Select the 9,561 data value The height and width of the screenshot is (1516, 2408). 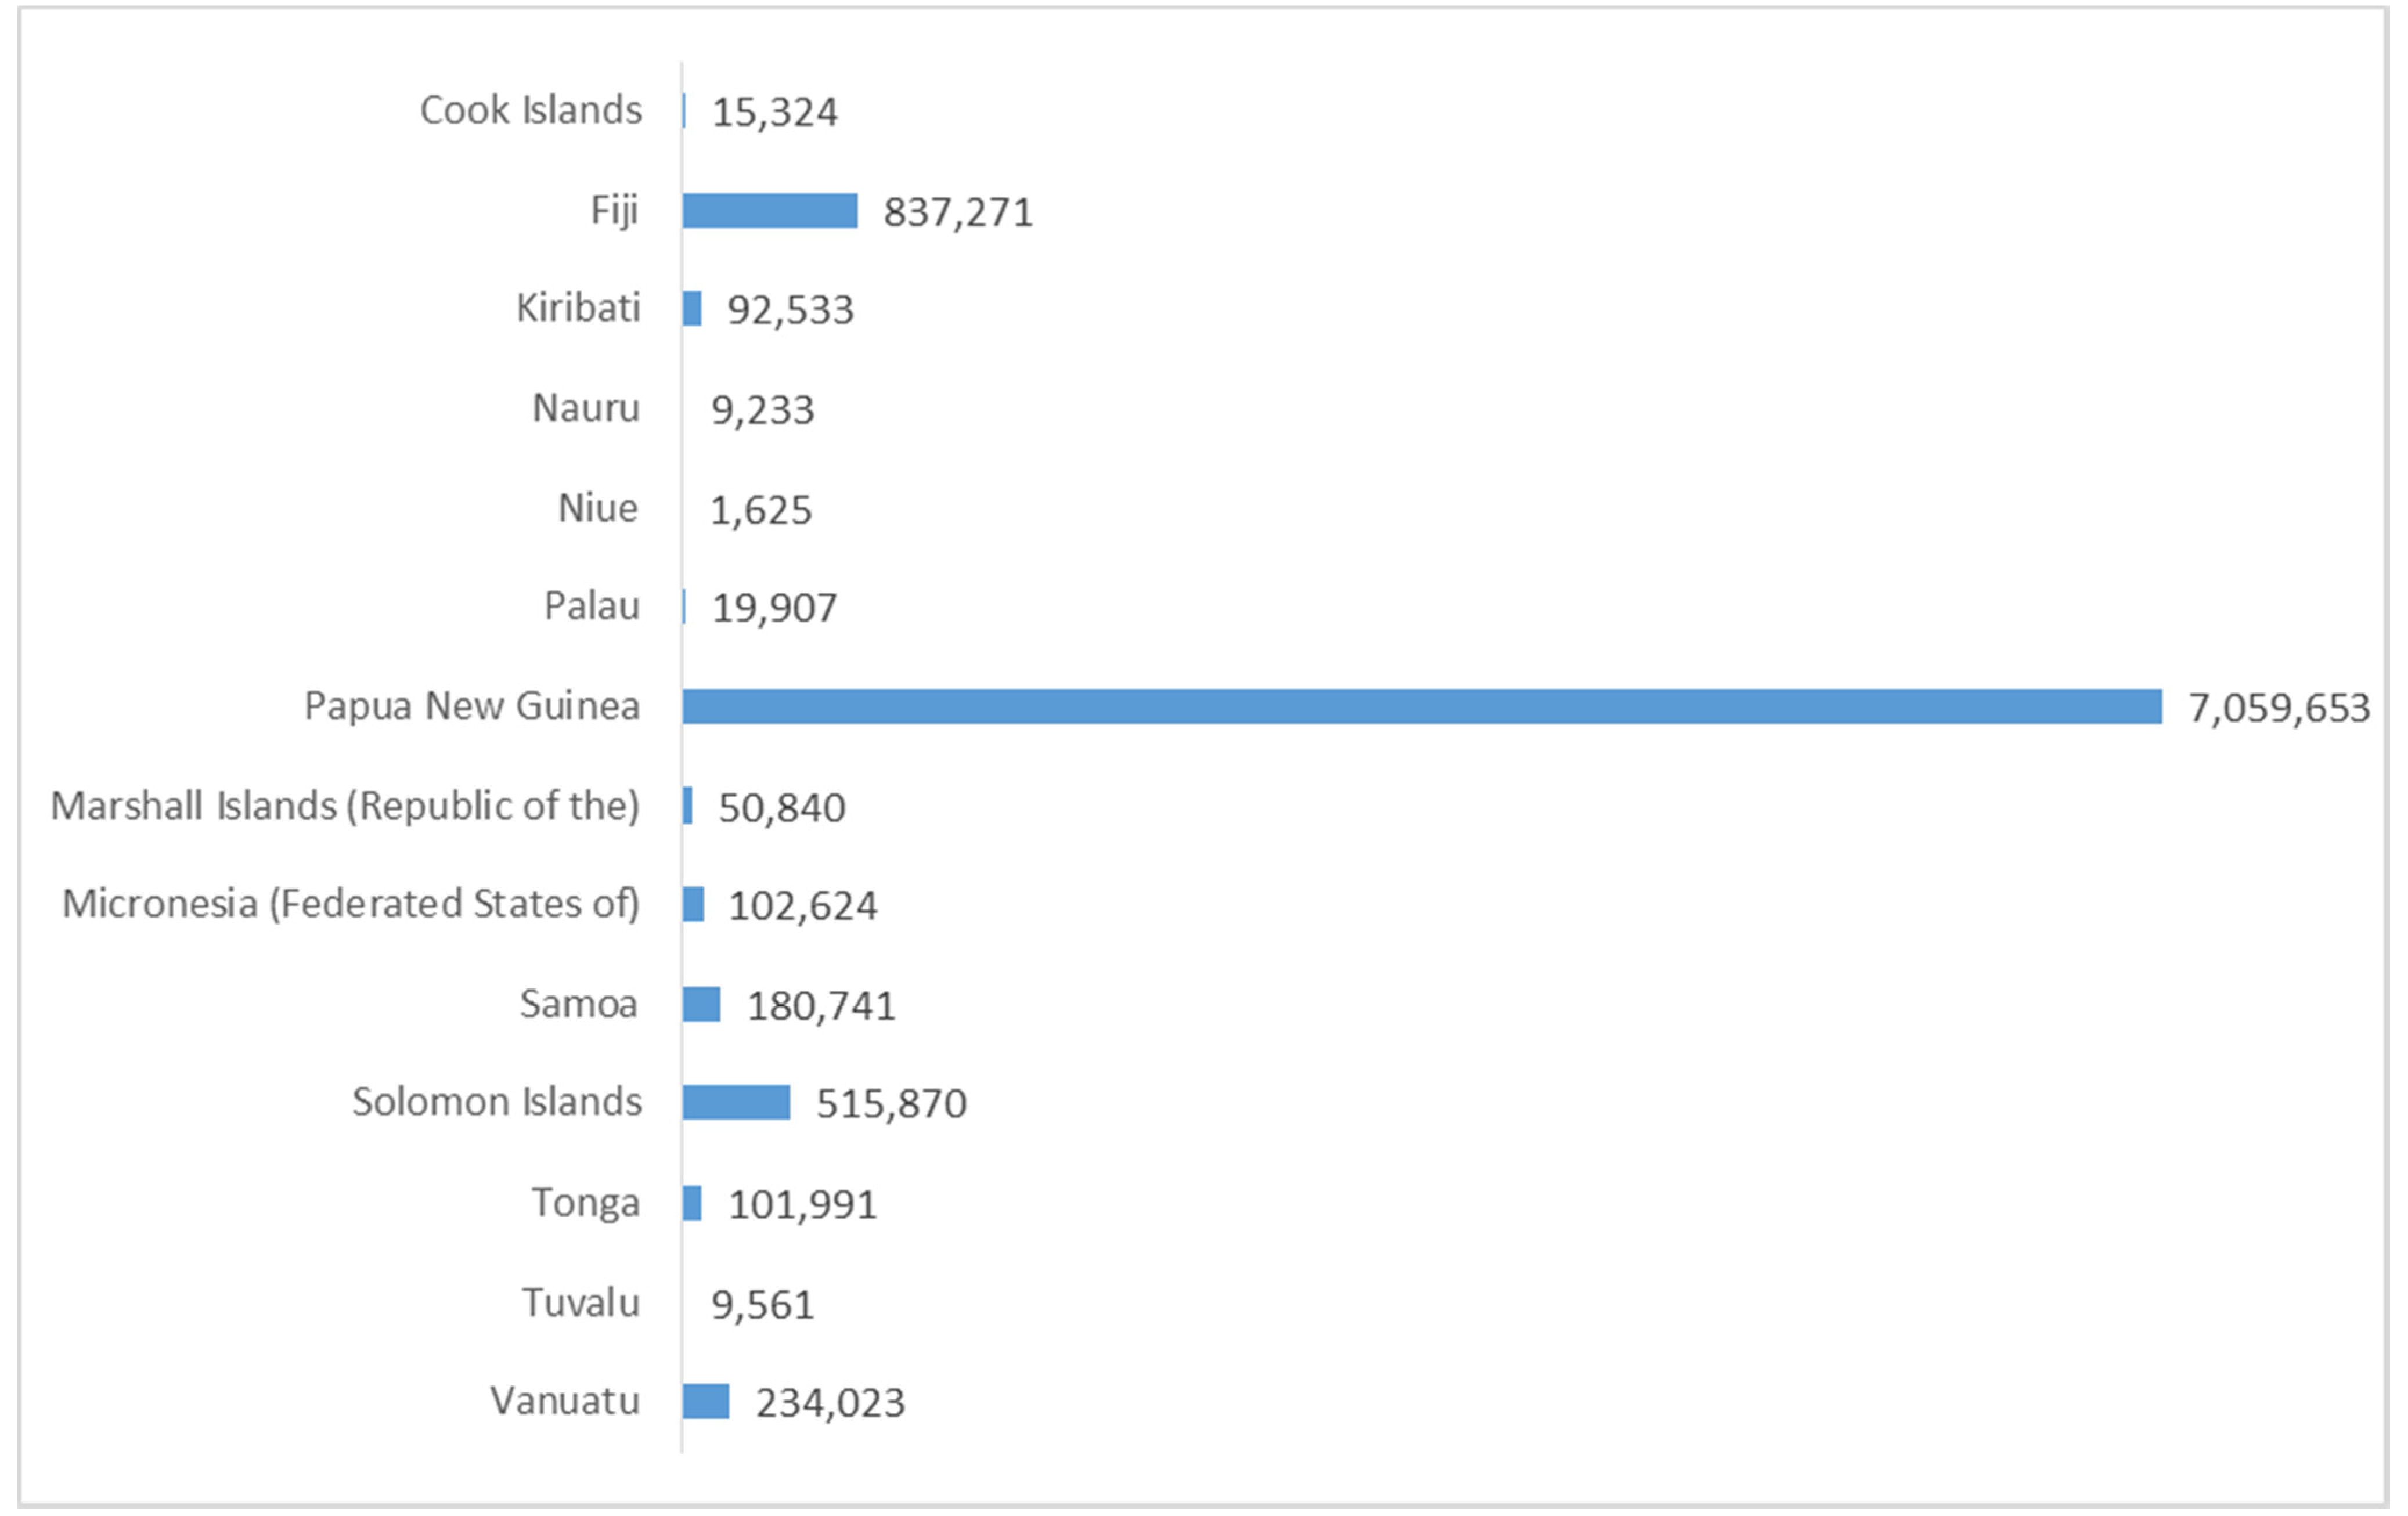click(762, 1305)
